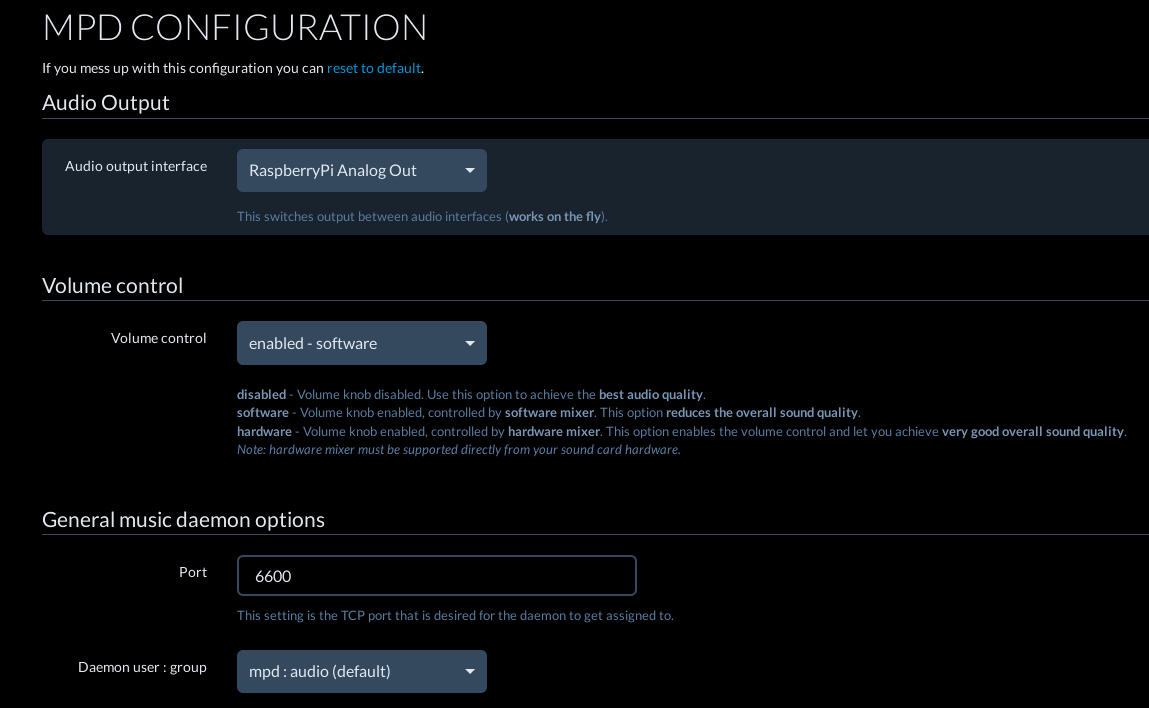Image resolution: width=1149 pixels, height=708 pixels.
Task: Click the caret arrow beside RaspberryPi Analog Out
Action: pyautogui.click(x=470, y=171)
